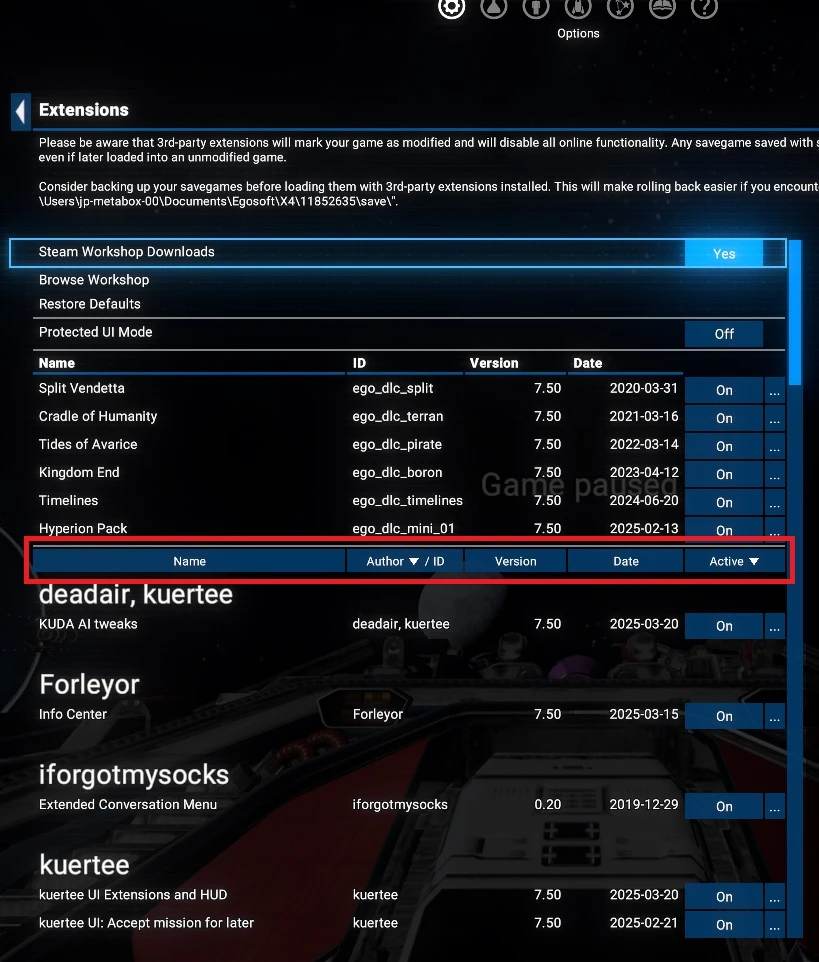This screenshot has height=962, width=819.
Task: Open more options for Tides of Avarice
Action: coord(775,447)
